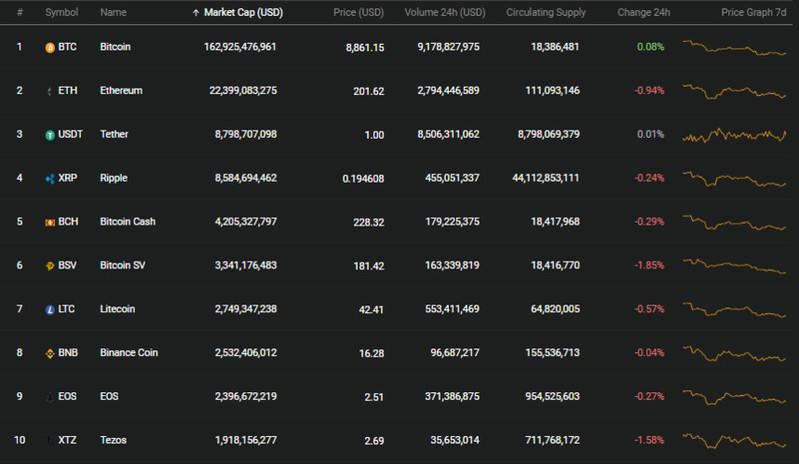
Task: Click the Bitcoin BTC coin icon
Action: pos(50,47)
